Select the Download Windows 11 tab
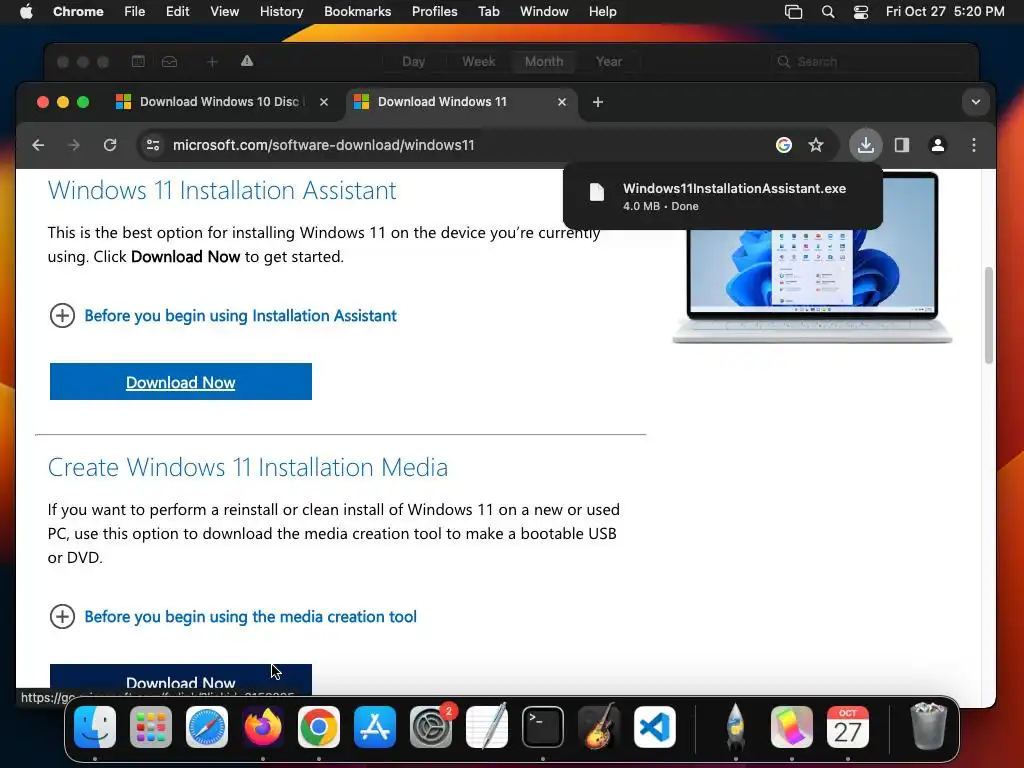Screen dimensions: 1024x768 click(461, 102)
